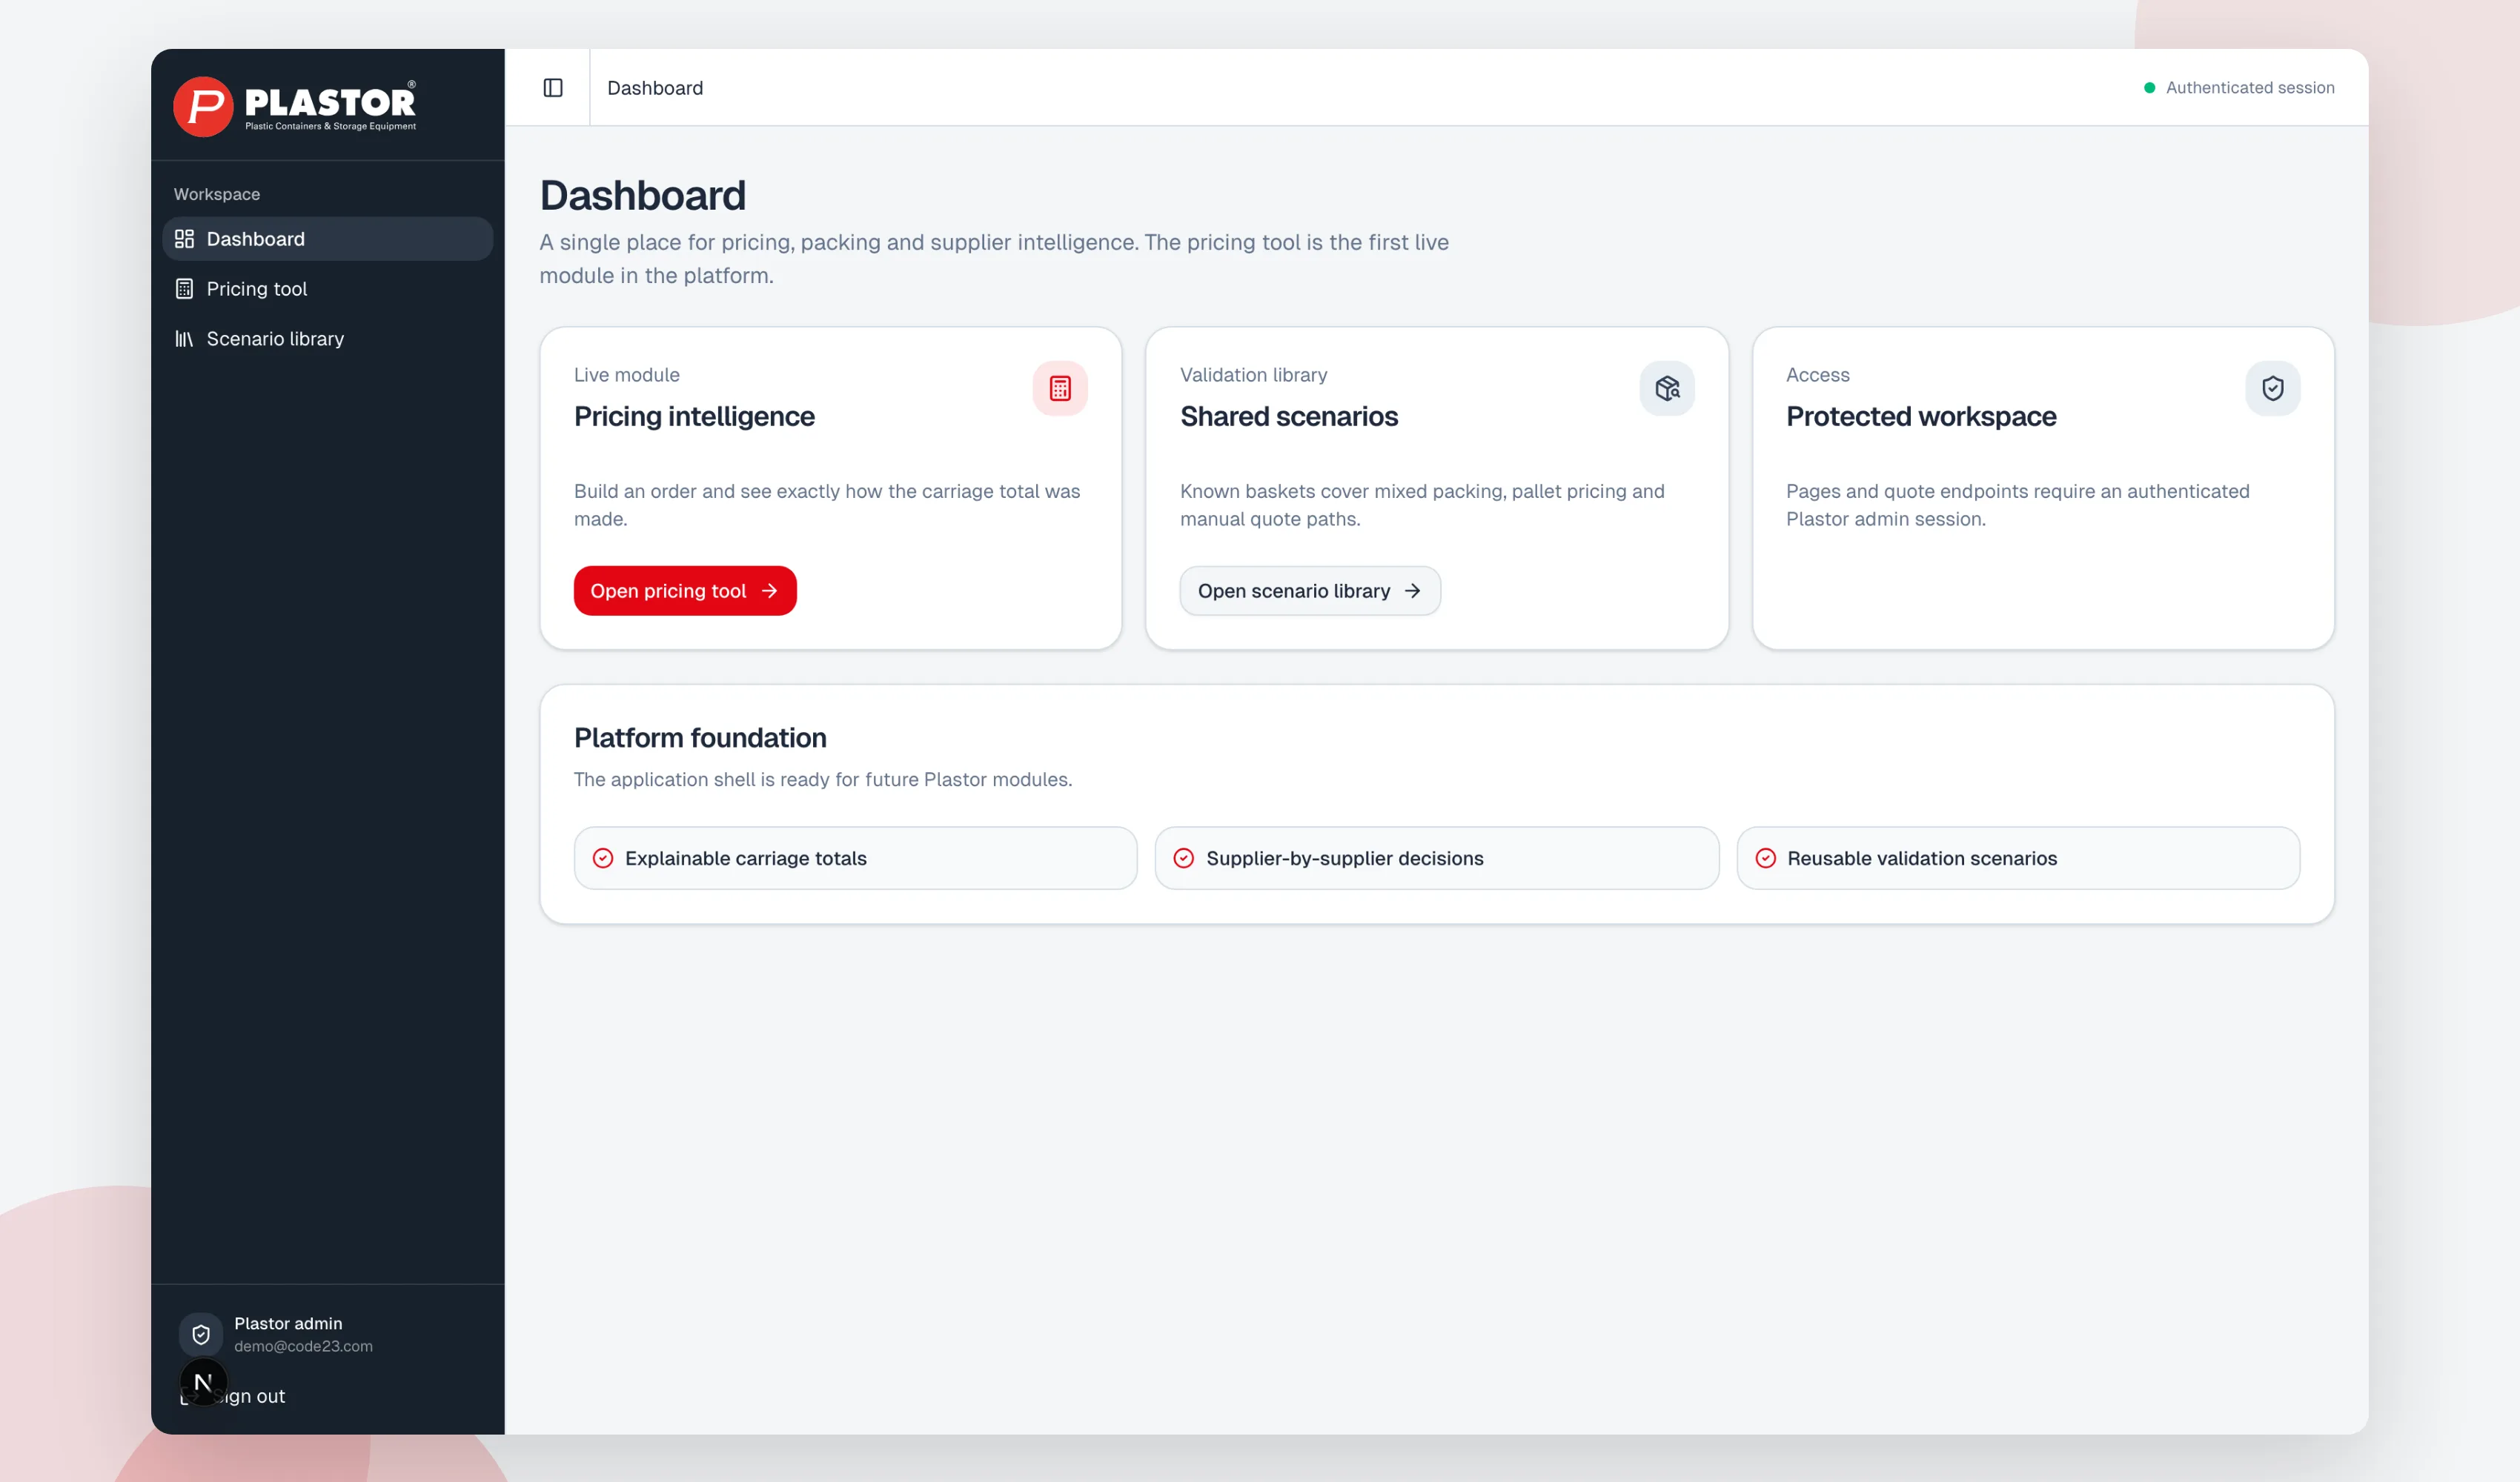
Task: Click the Platform foundation heading
Action: click(700, 738)
